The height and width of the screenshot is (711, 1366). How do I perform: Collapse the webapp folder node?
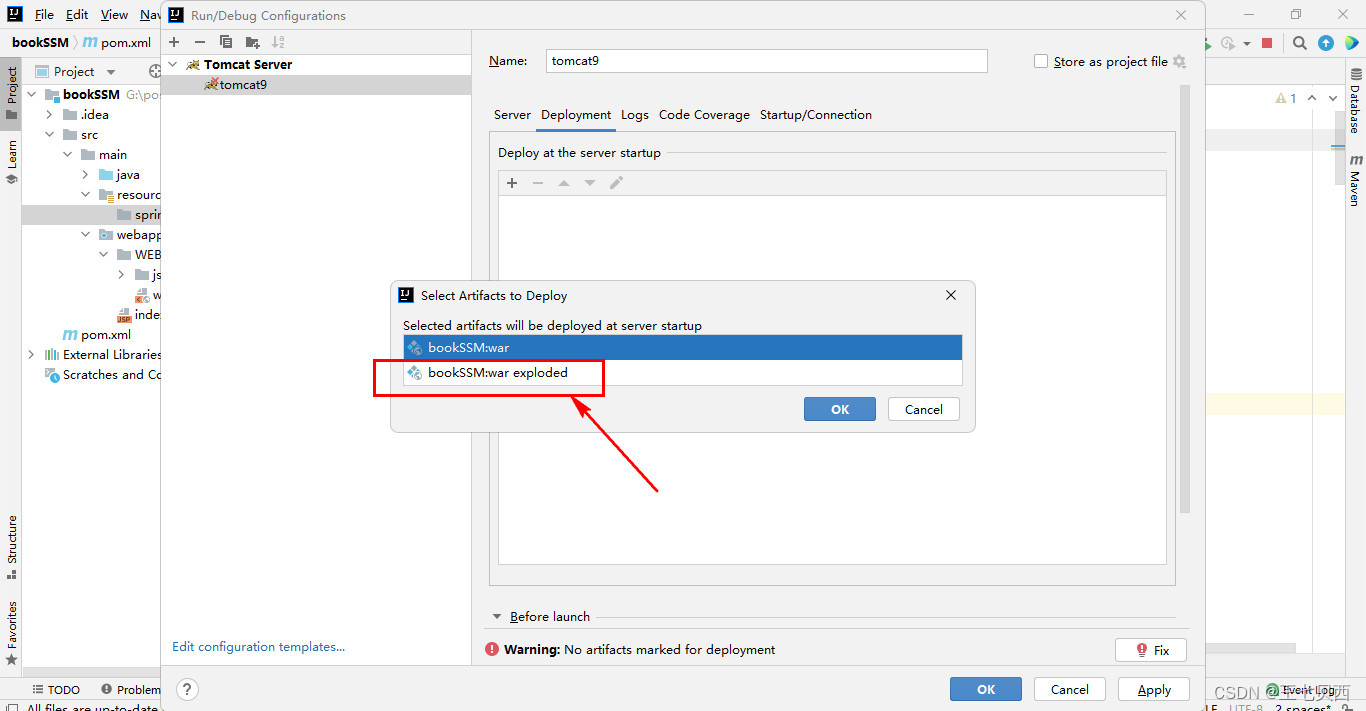pyautogui.click(x=86, y=235)
